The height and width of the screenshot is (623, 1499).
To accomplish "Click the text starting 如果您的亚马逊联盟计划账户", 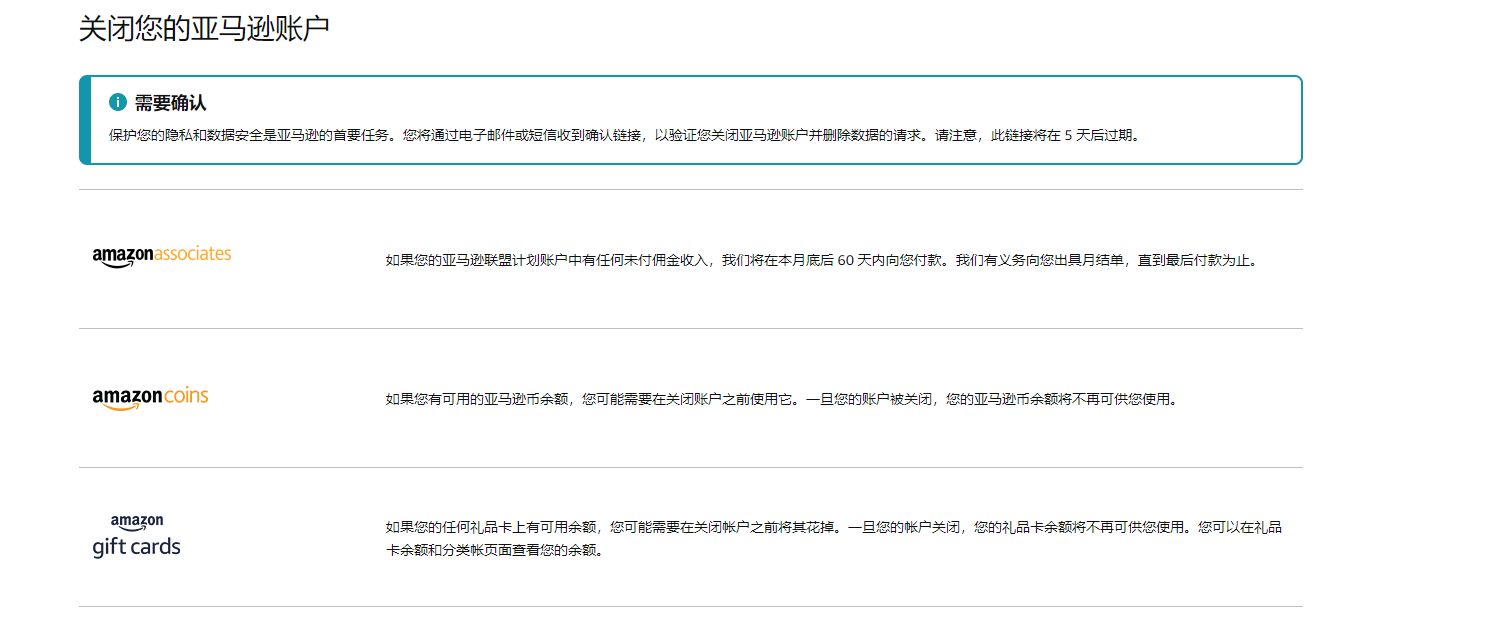I will coord(821,260).
